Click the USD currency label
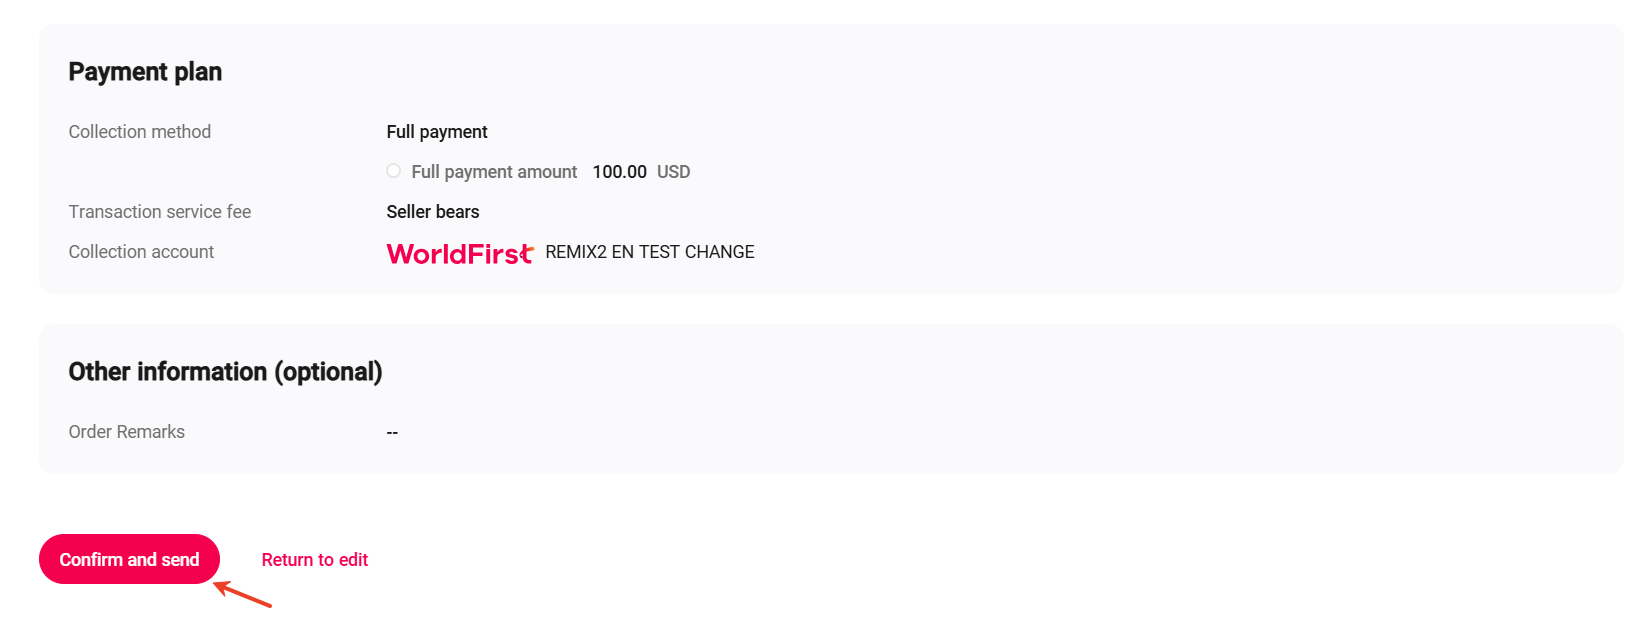 point(674,171)
